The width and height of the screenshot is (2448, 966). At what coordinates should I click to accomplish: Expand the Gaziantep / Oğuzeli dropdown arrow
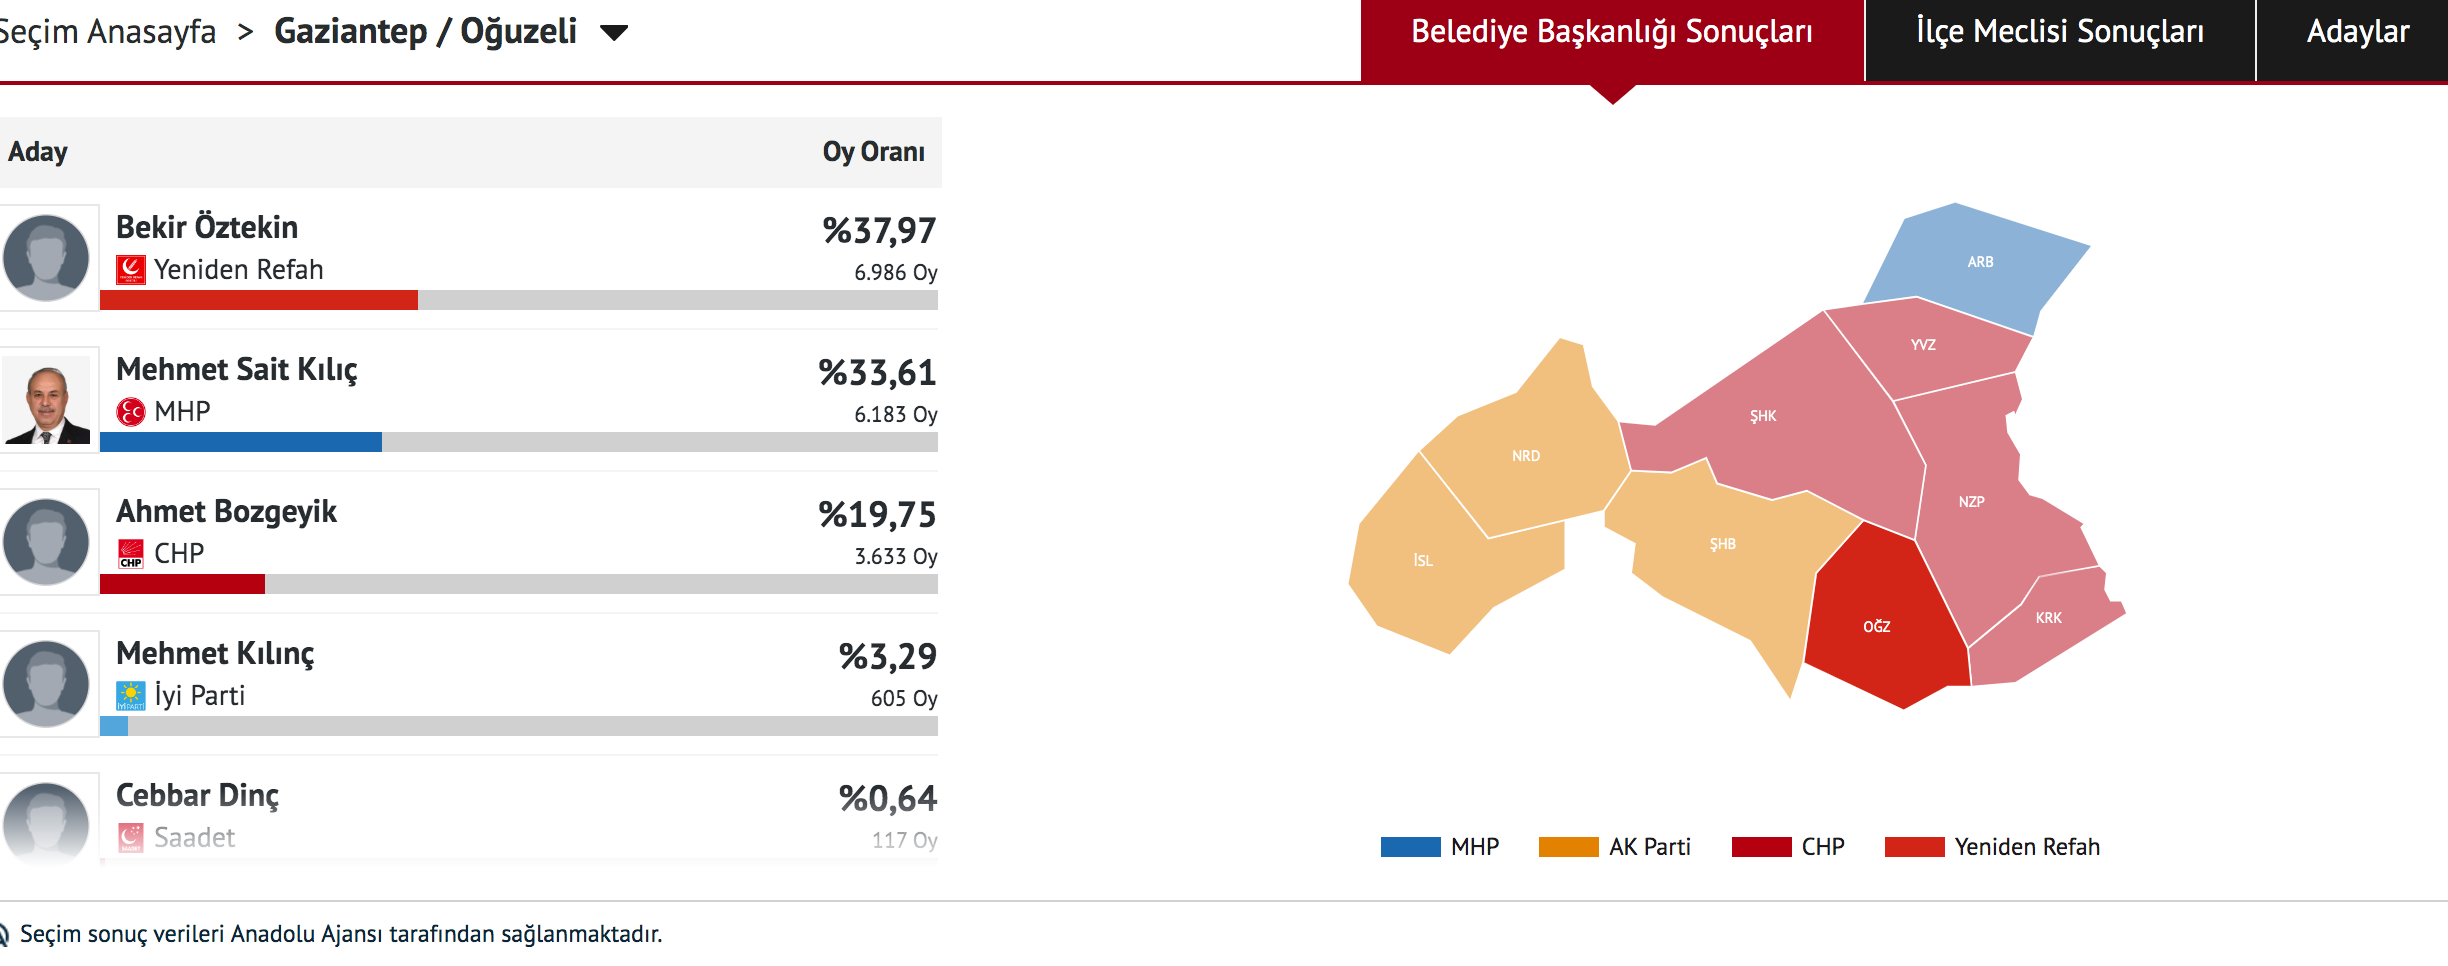pos(614,33)
